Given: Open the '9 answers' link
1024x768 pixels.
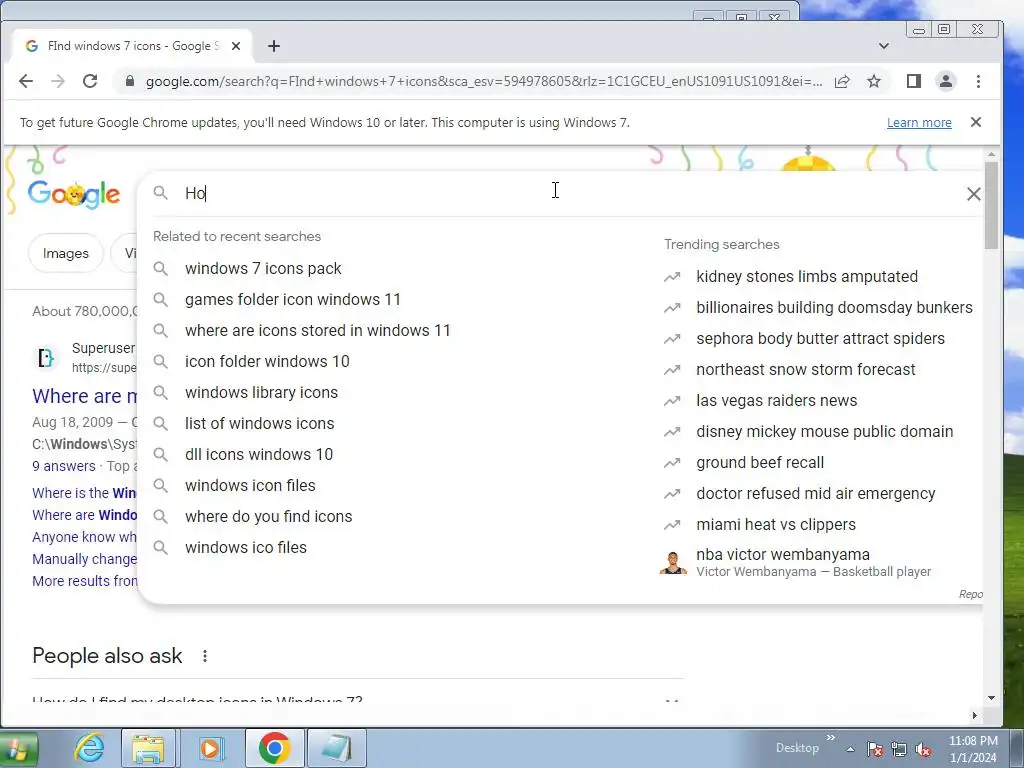Looking at the screenshot, I should coord(63,466).
